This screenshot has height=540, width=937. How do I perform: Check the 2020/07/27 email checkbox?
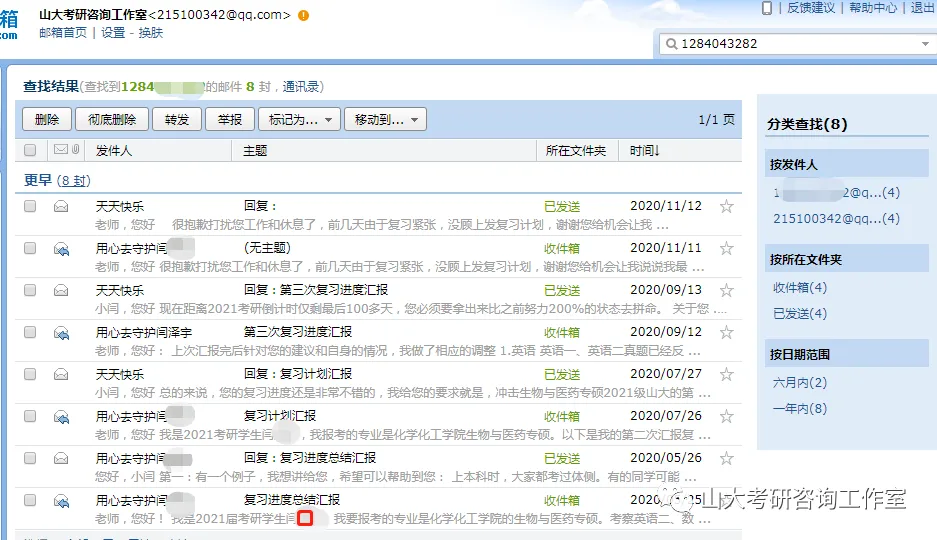pyautogui.click(x=30, y=374)
